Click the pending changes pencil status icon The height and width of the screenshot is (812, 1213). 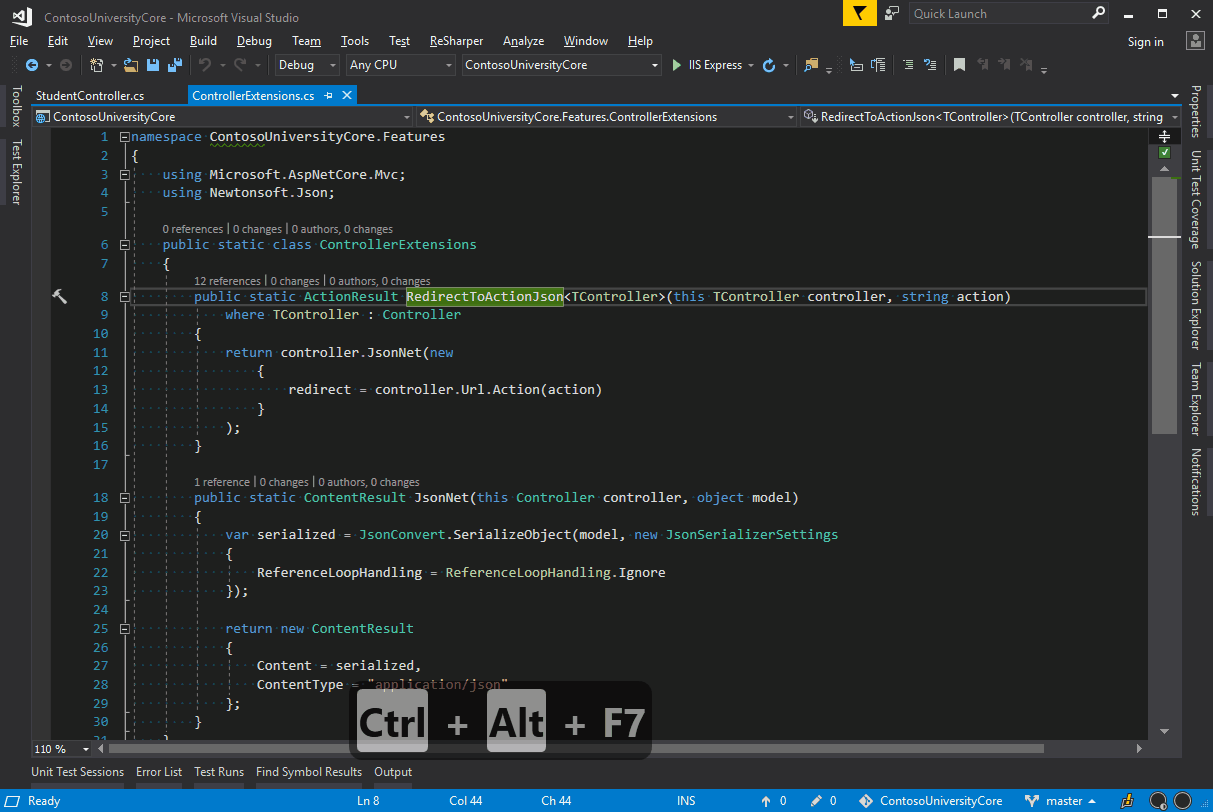pos(816,801)
